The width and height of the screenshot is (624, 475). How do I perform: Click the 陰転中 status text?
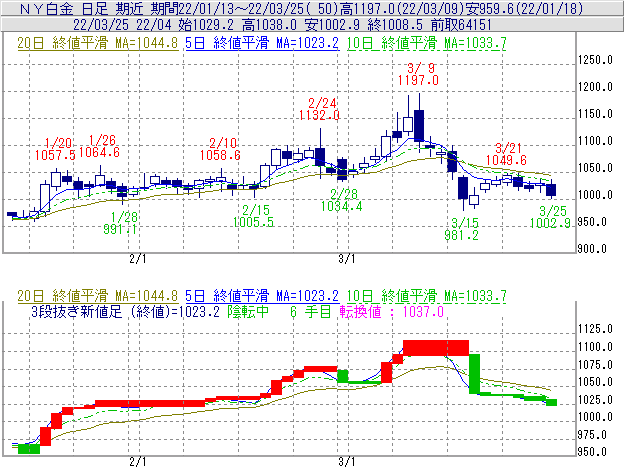click(x=248, y=312)
